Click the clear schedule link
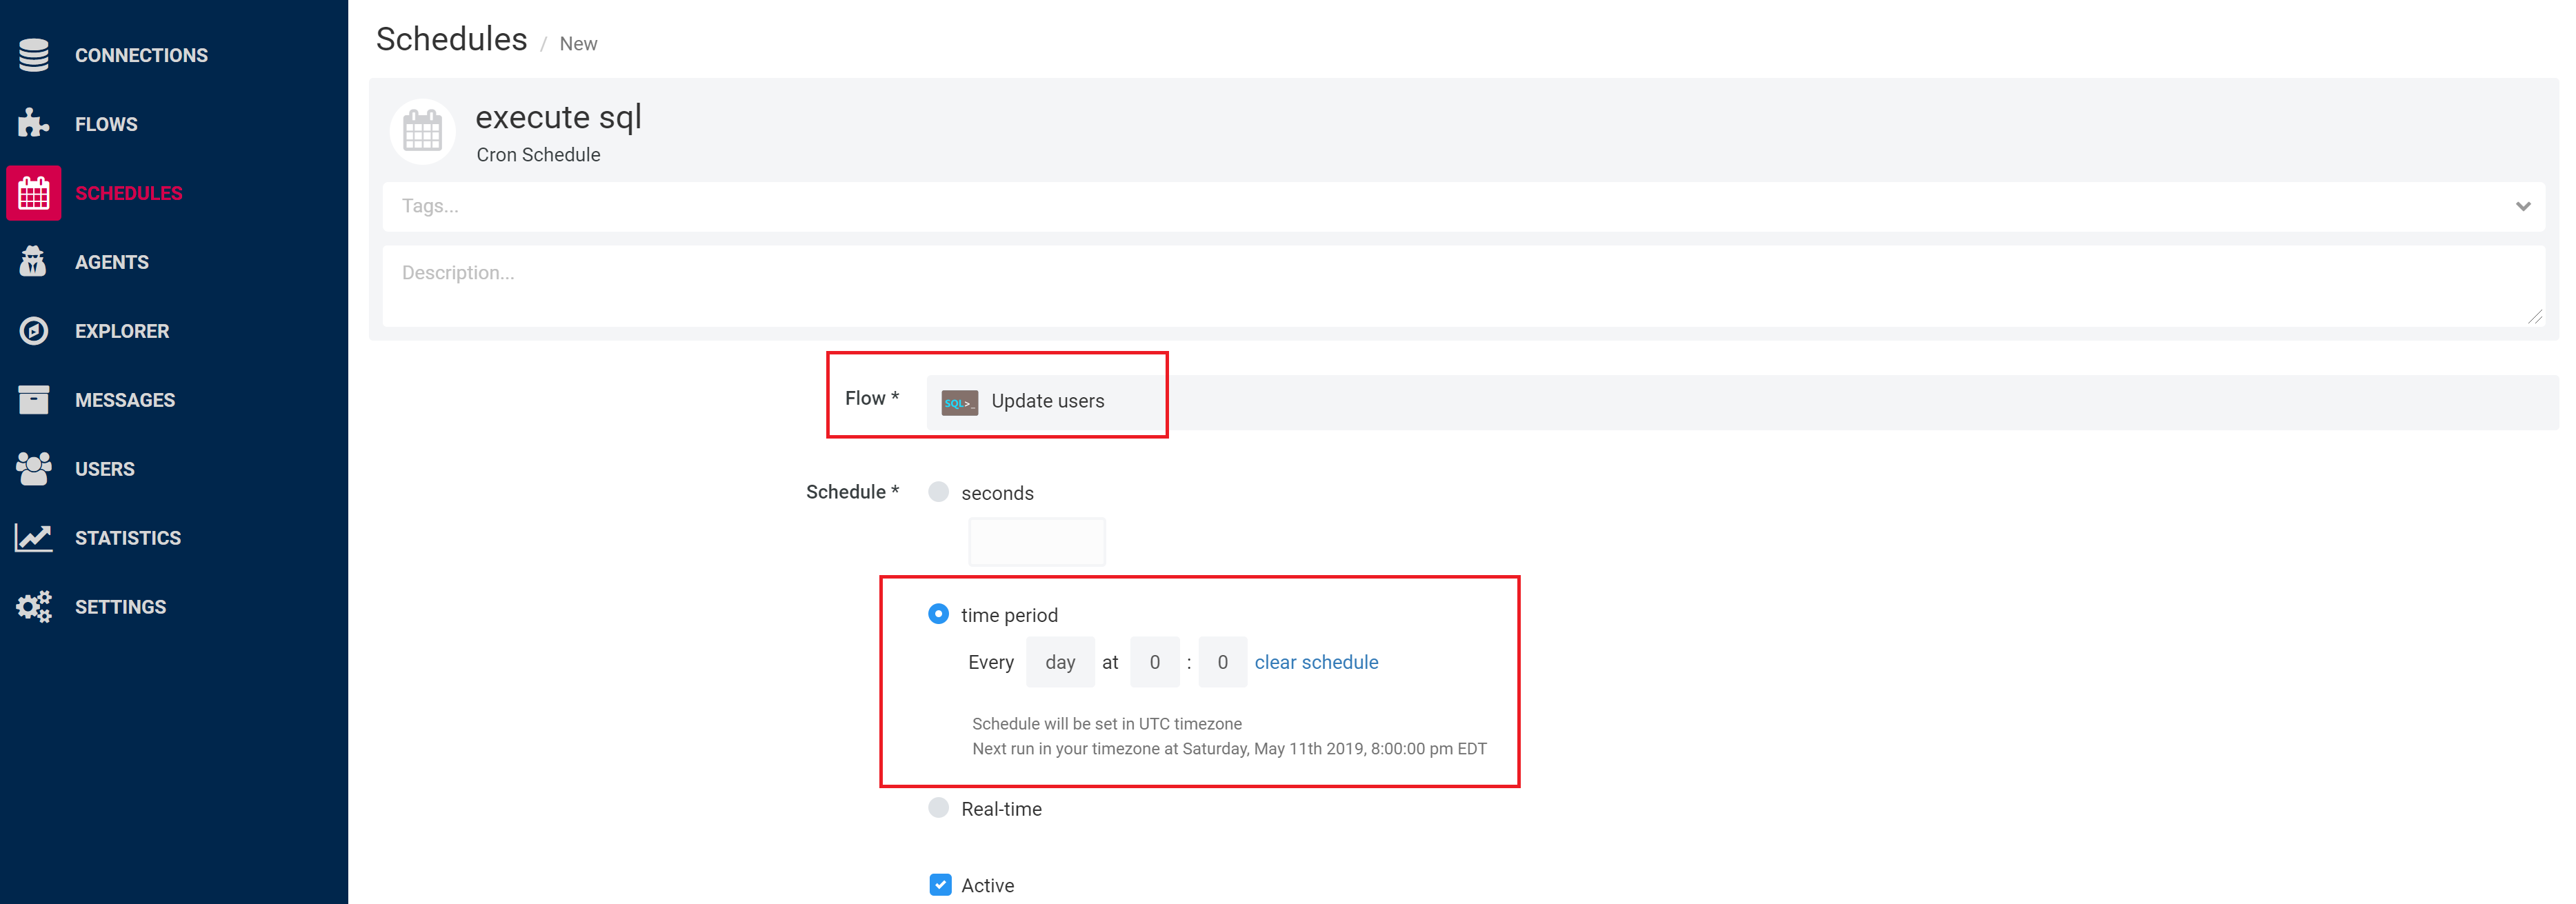Image resolution: width=2576 pixels, height=904 pixels. [1316, 662]
